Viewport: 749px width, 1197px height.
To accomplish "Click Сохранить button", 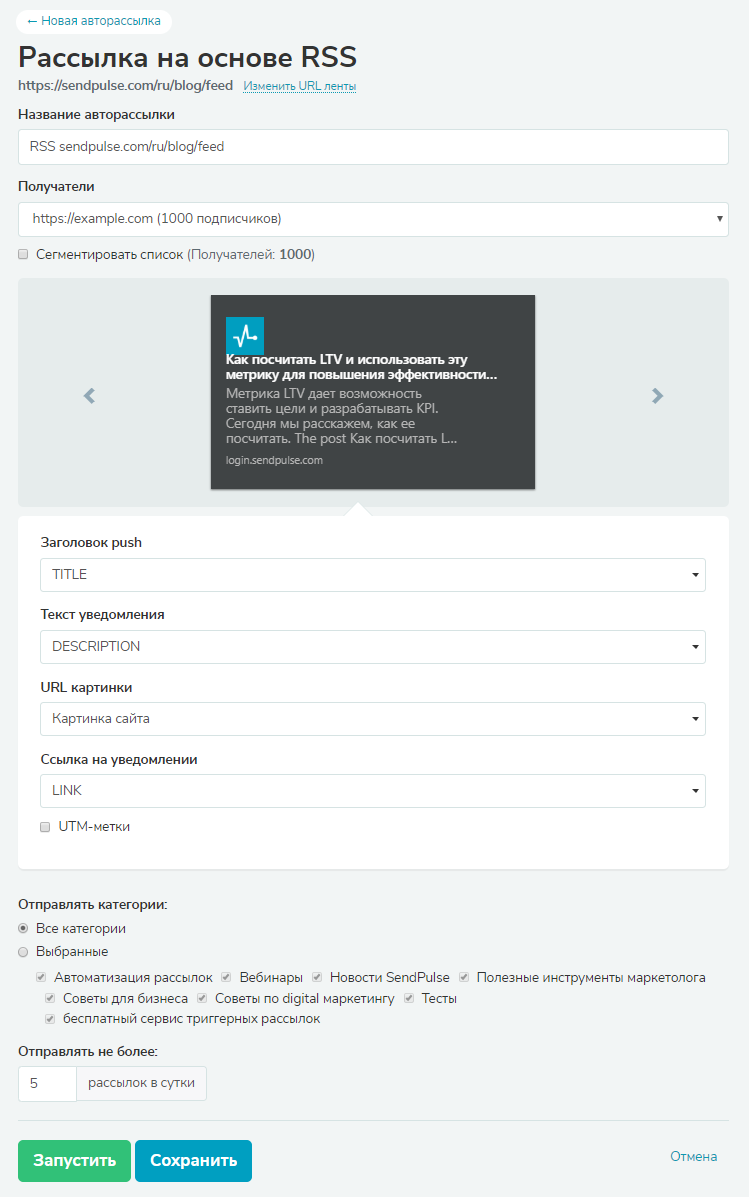I will click(193, 1160).
